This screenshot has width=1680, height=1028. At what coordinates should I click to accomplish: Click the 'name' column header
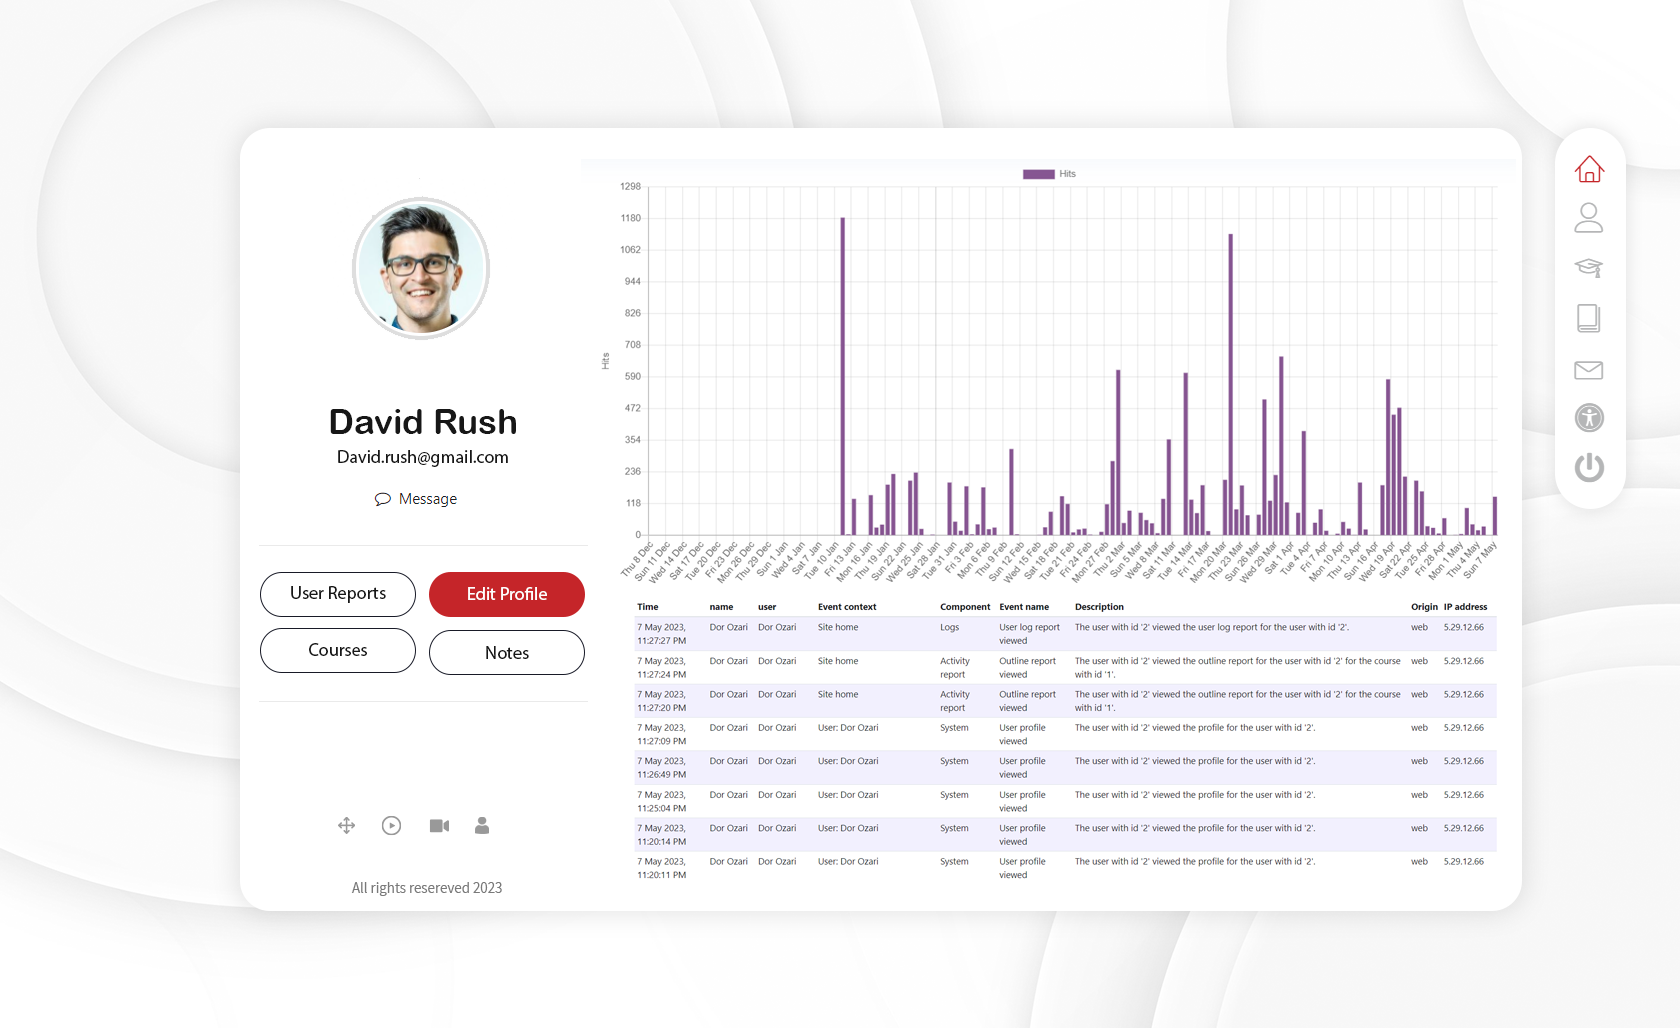(x=721, y=607)
